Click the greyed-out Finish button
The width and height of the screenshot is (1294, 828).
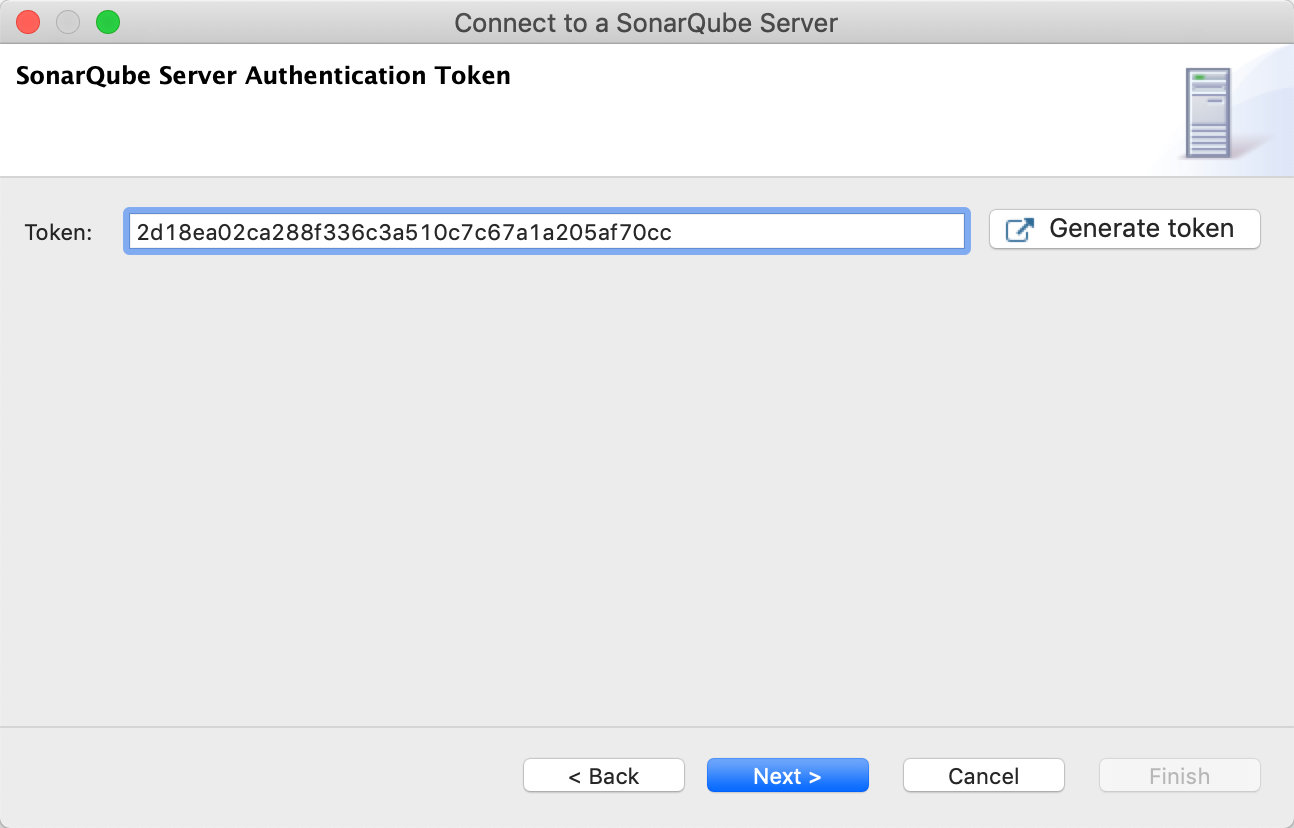tap(1179, 776)
